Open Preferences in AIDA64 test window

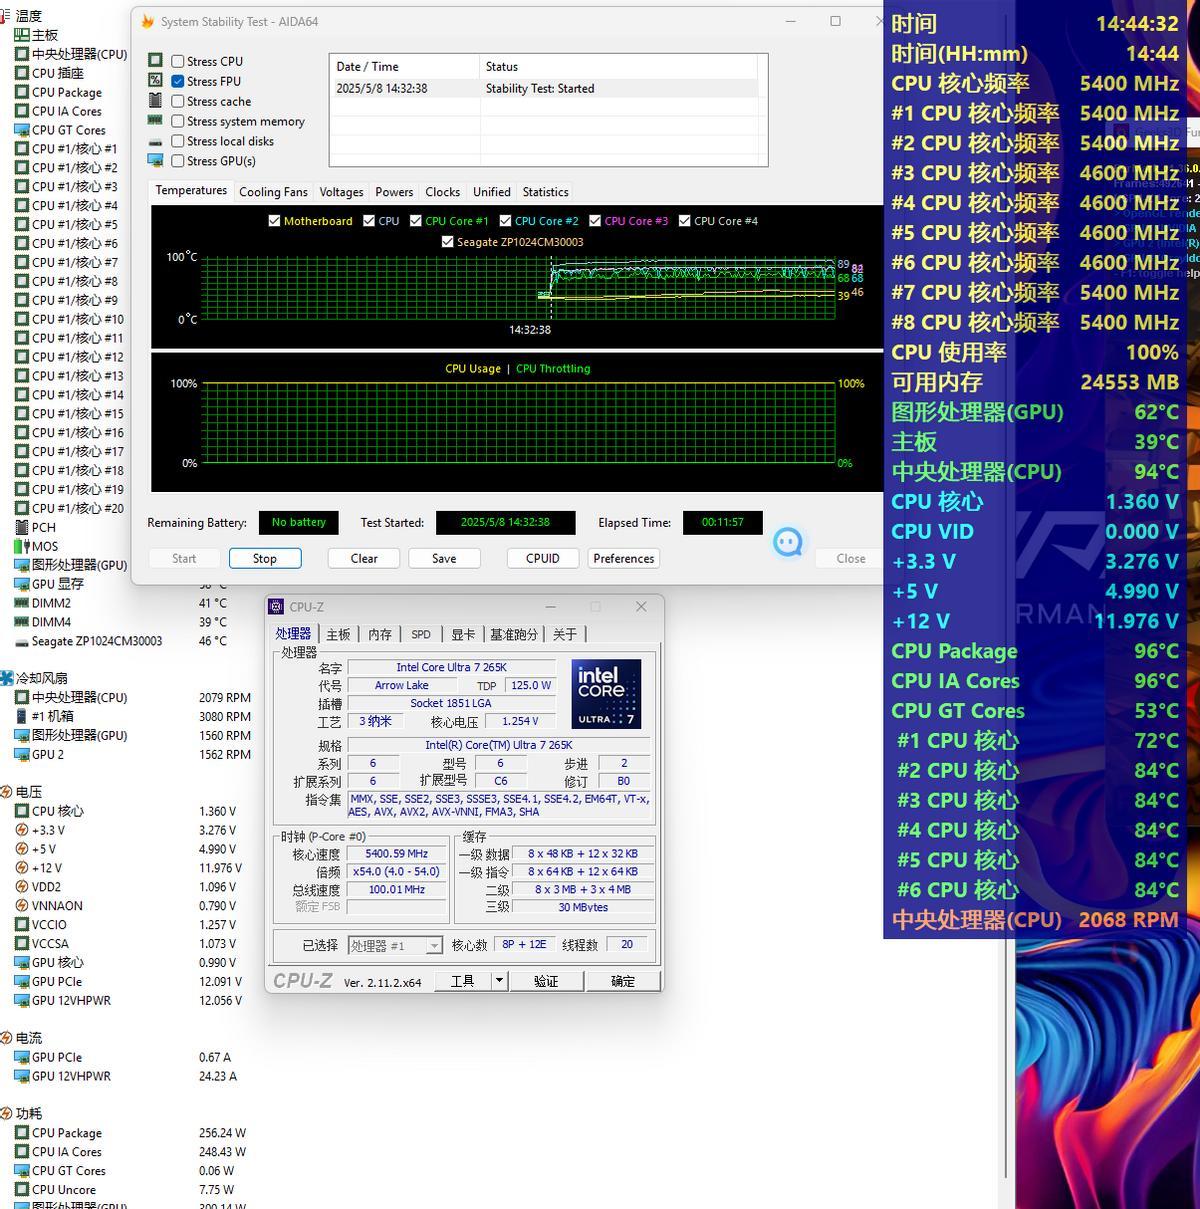(x=624, y=558)
